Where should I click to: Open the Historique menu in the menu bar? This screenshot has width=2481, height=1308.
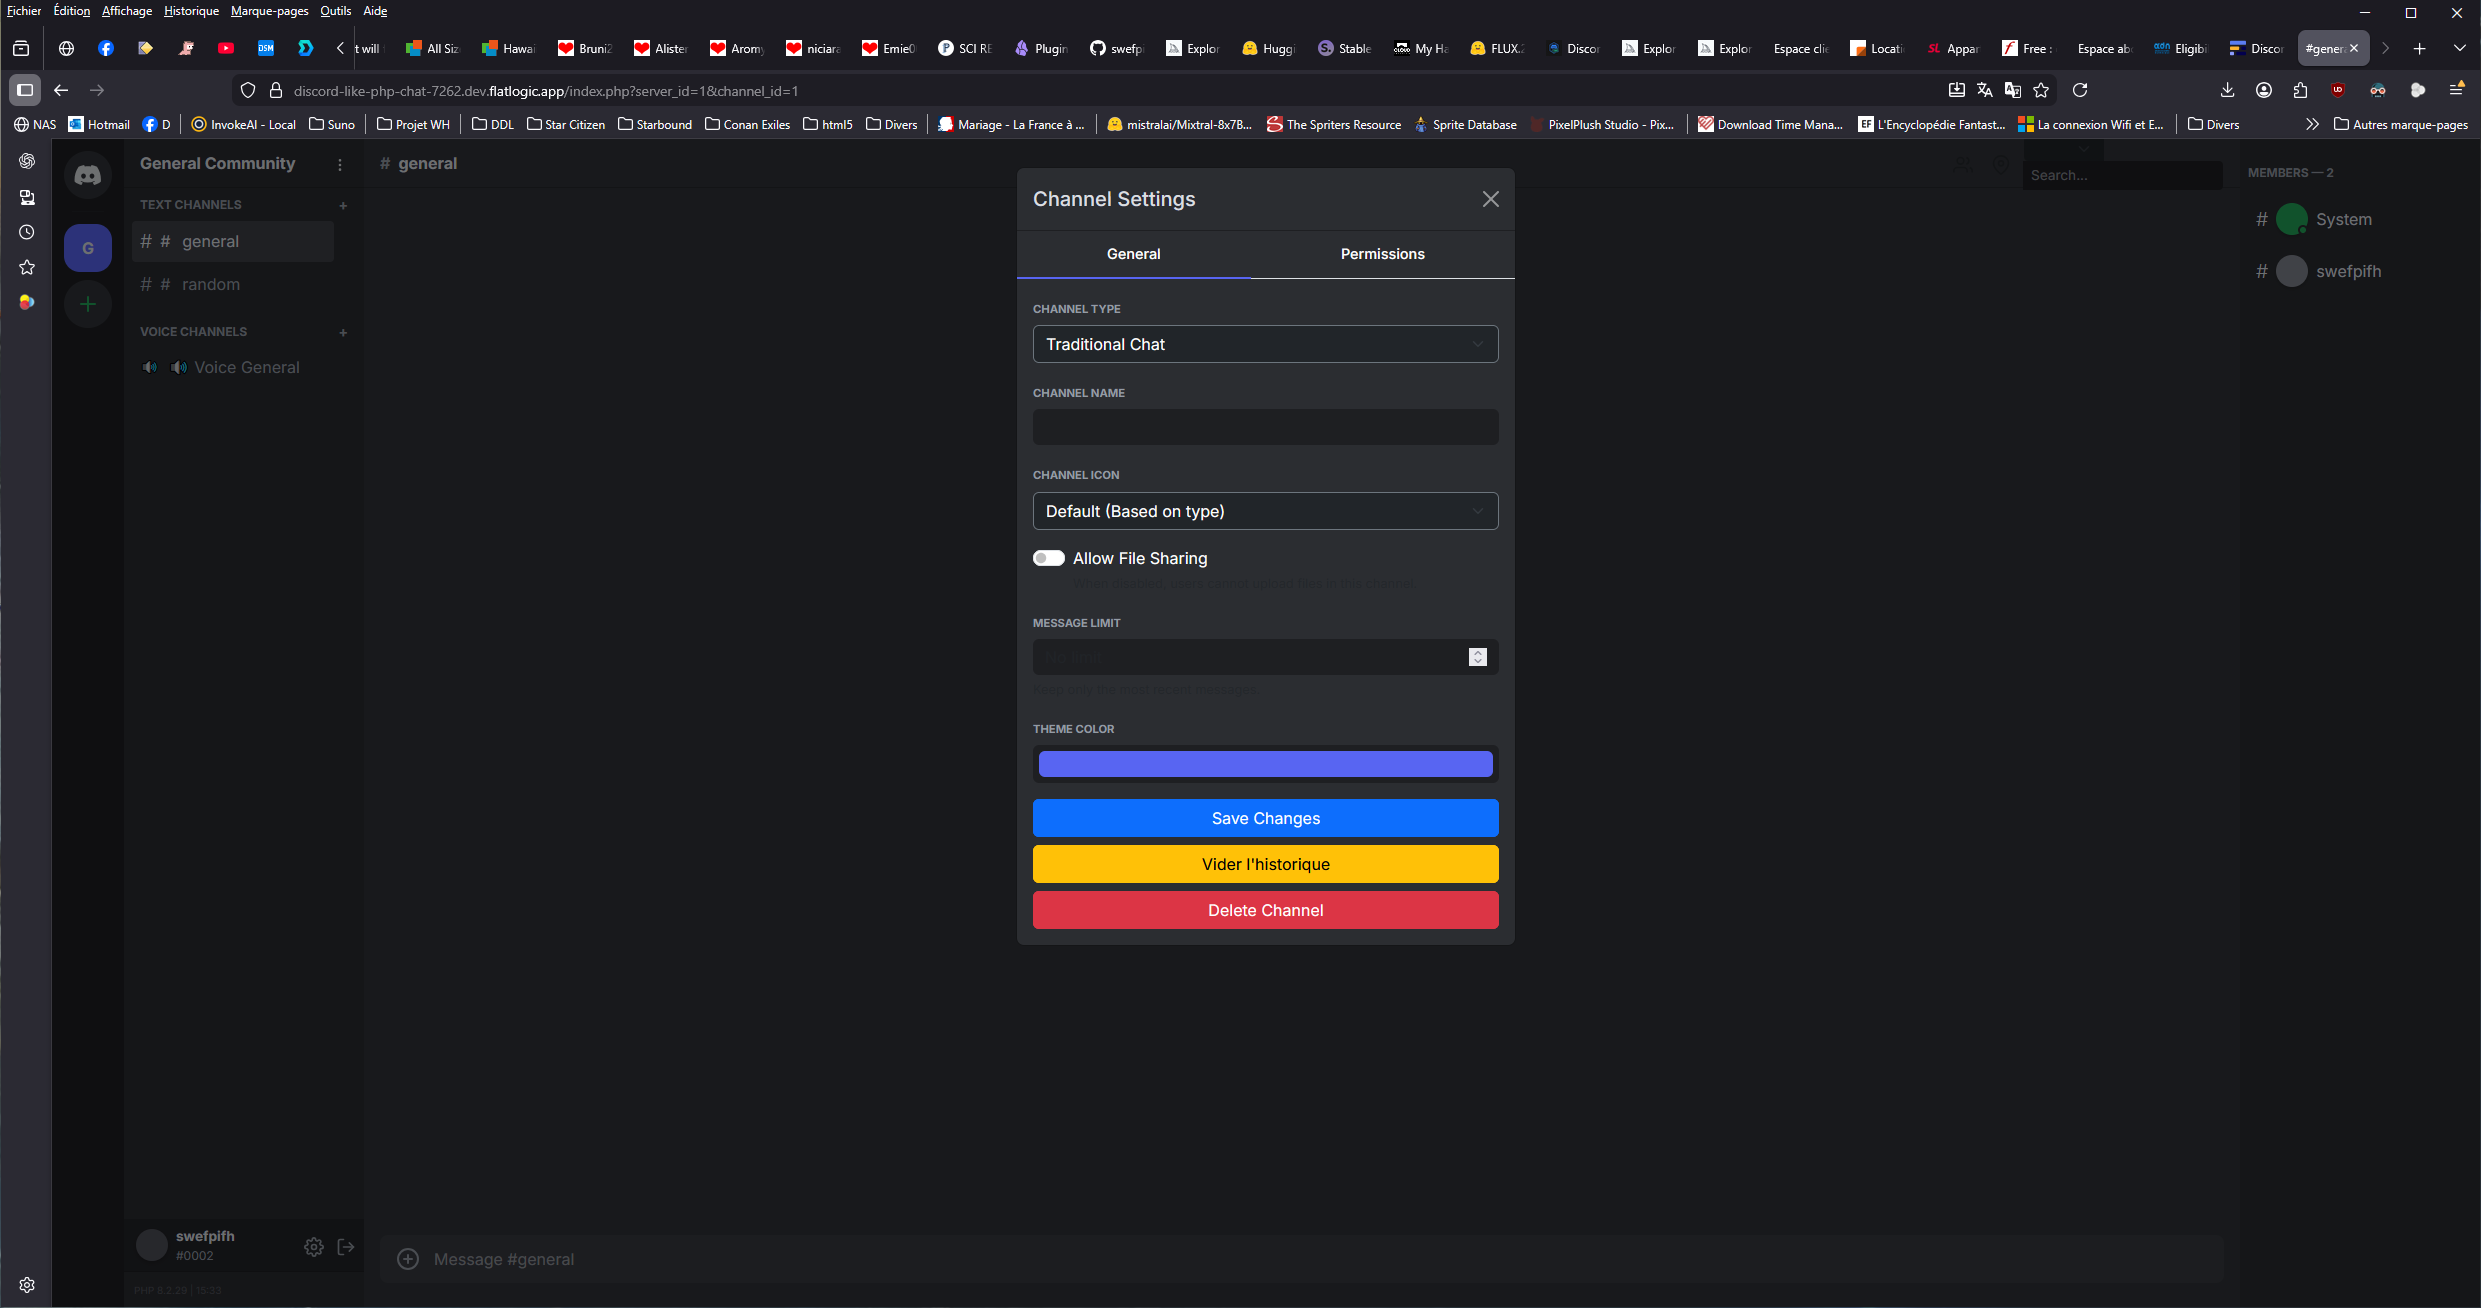[x=191, y=11]
